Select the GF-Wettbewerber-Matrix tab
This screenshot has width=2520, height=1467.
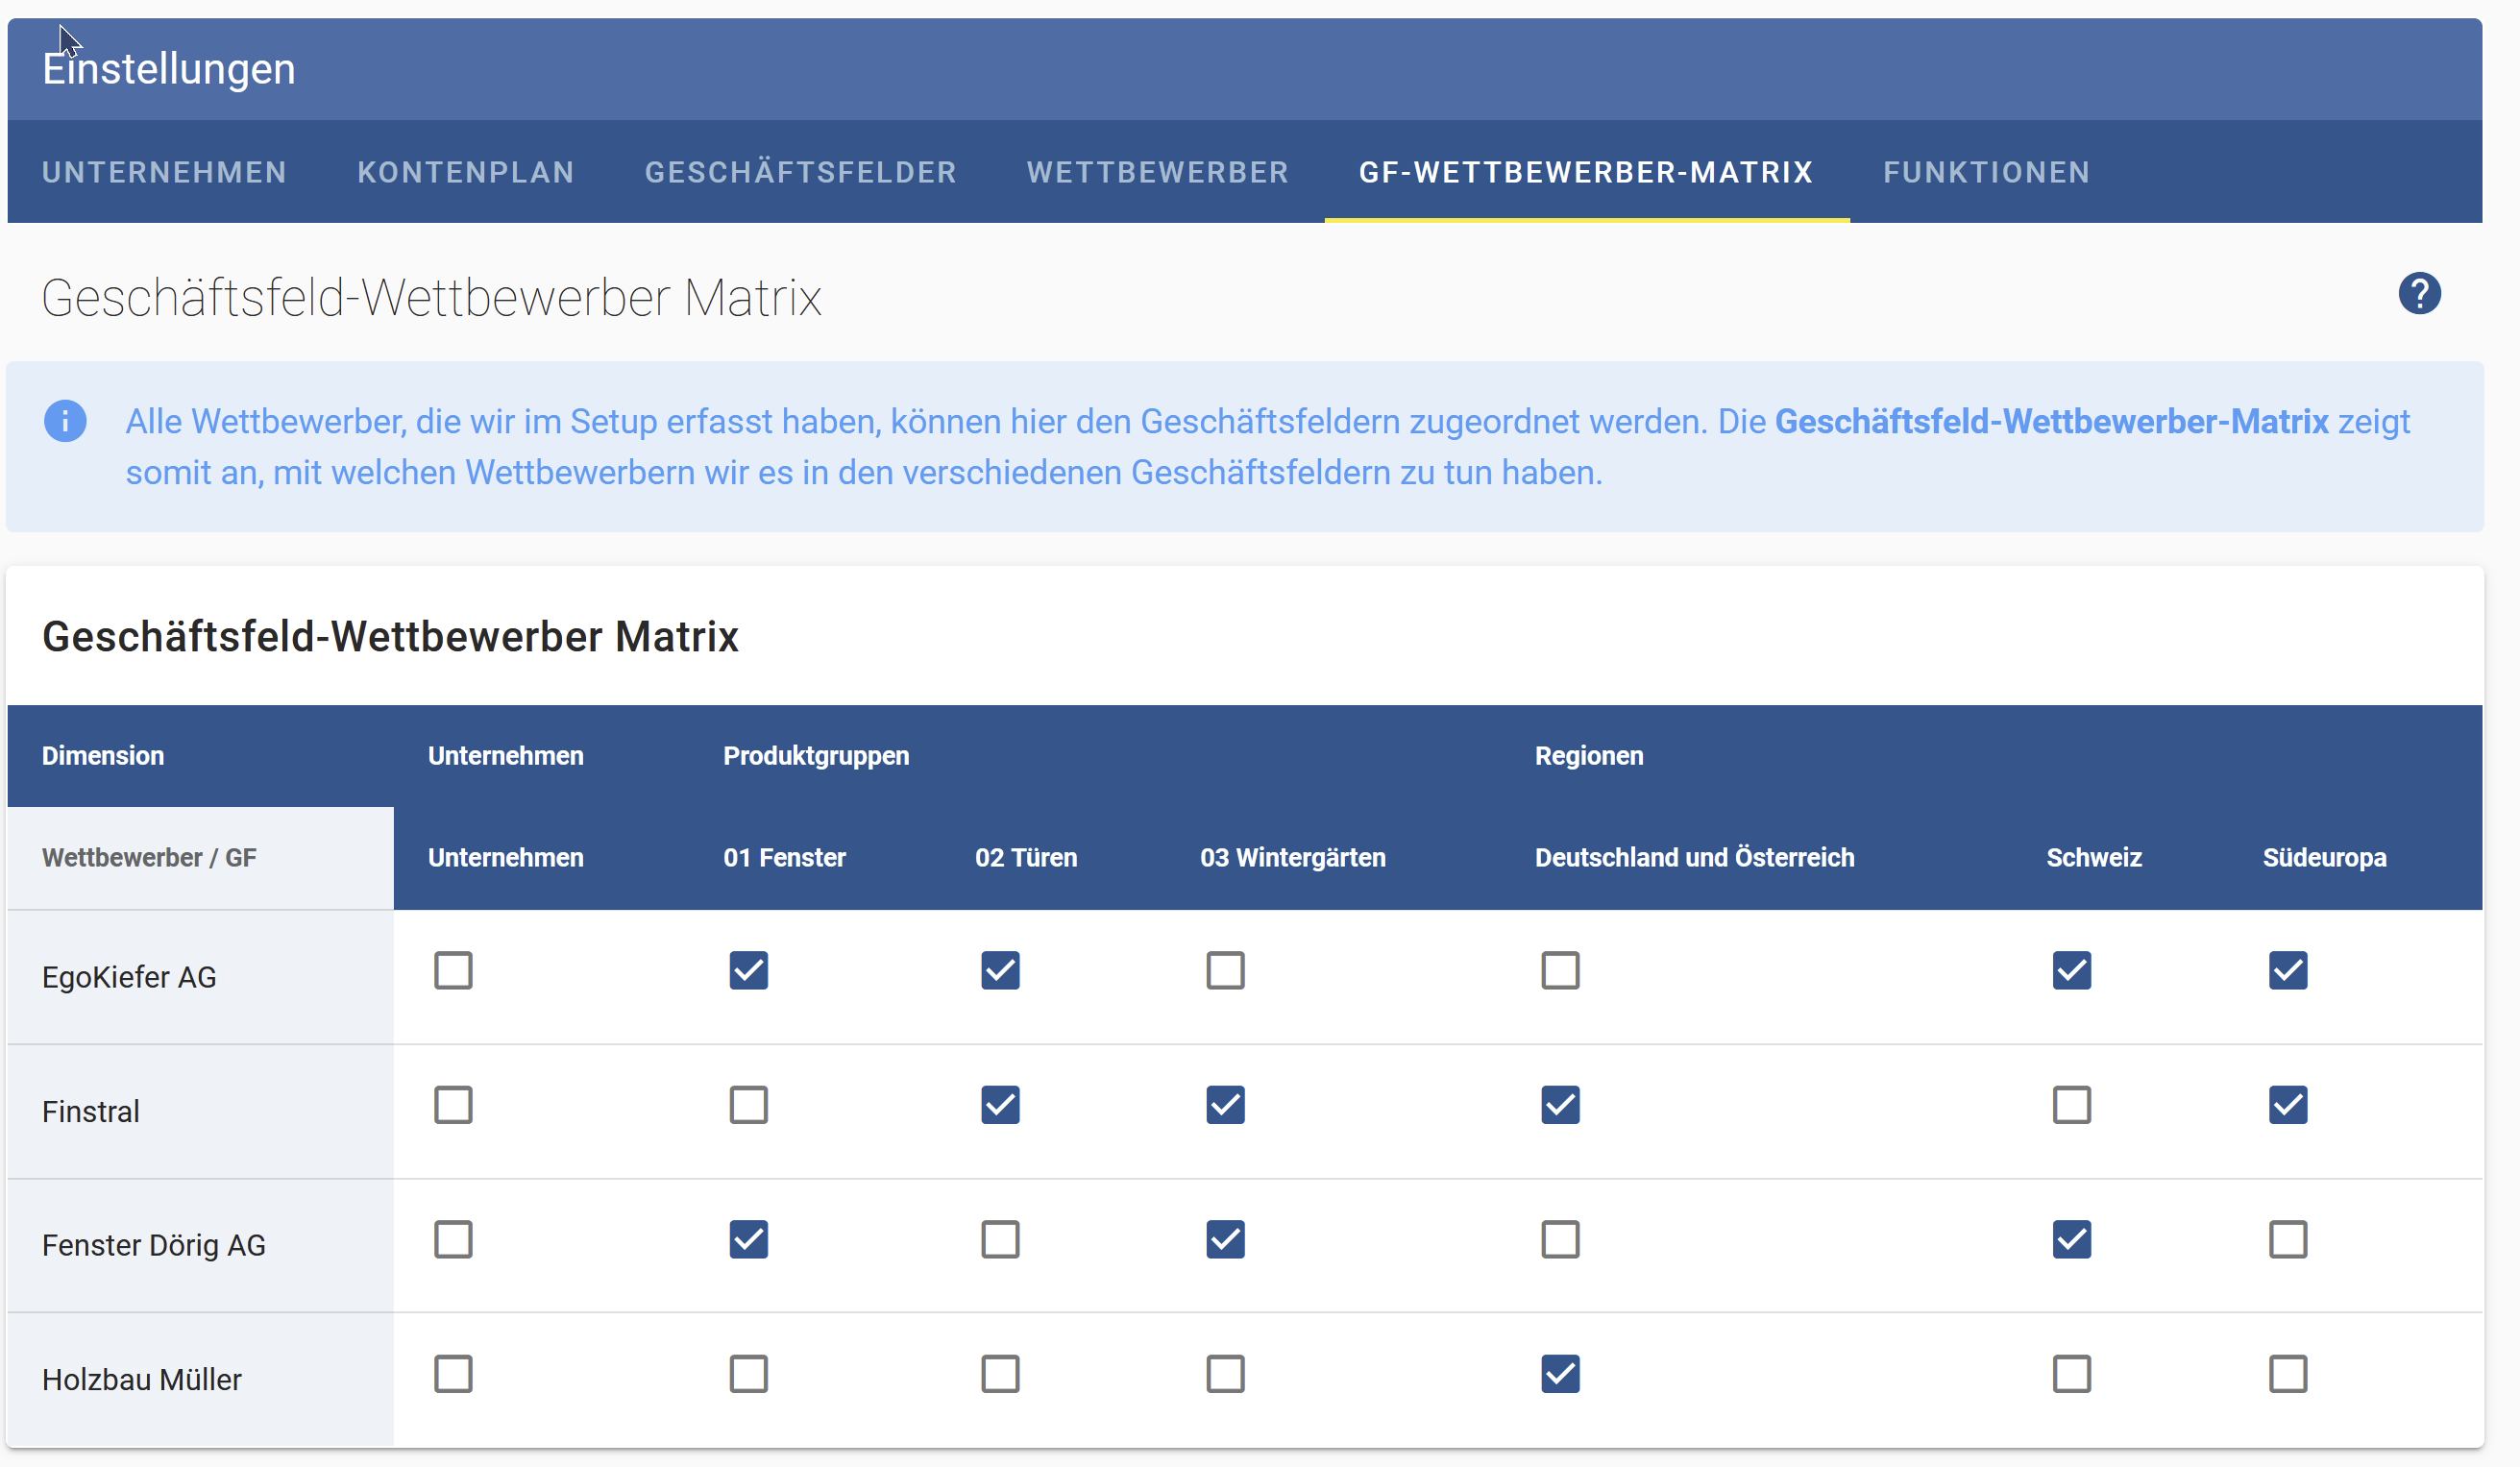pos(1585,172)
